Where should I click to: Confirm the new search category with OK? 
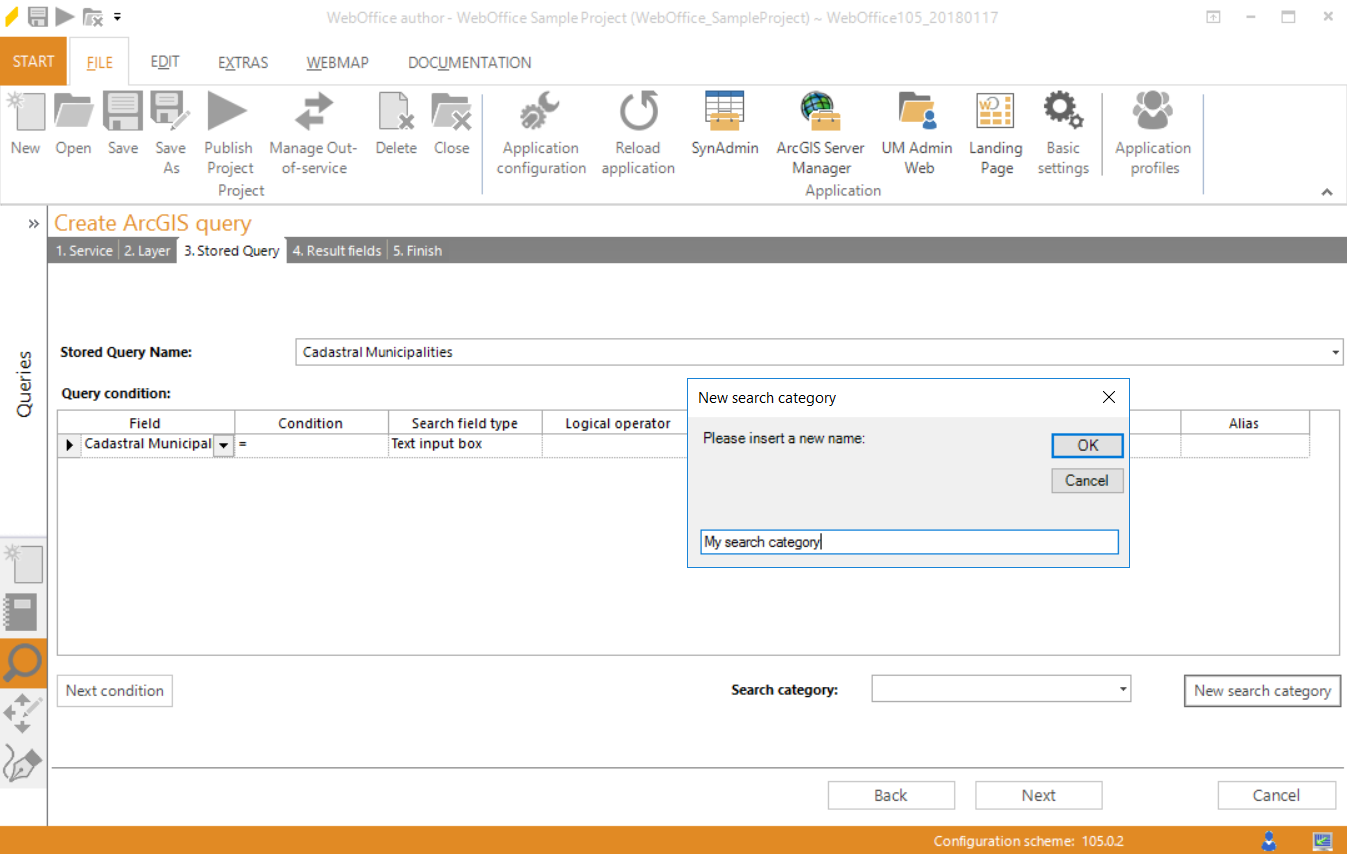point(1087,445)
